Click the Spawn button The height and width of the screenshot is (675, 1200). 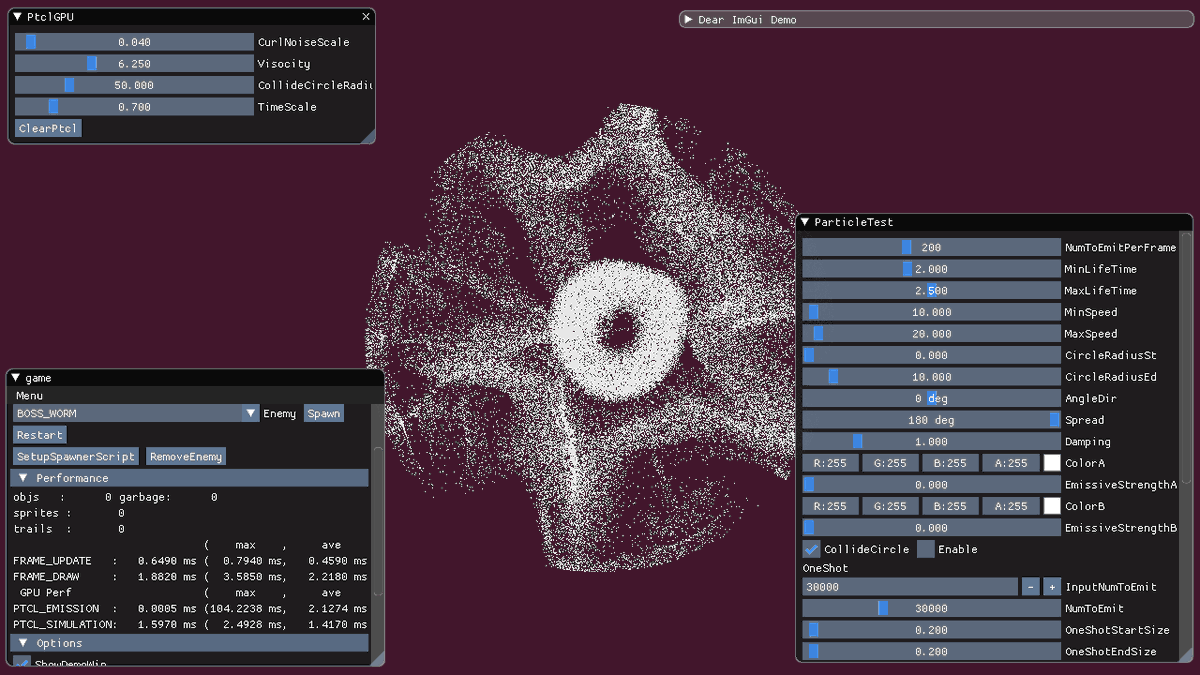323,413
